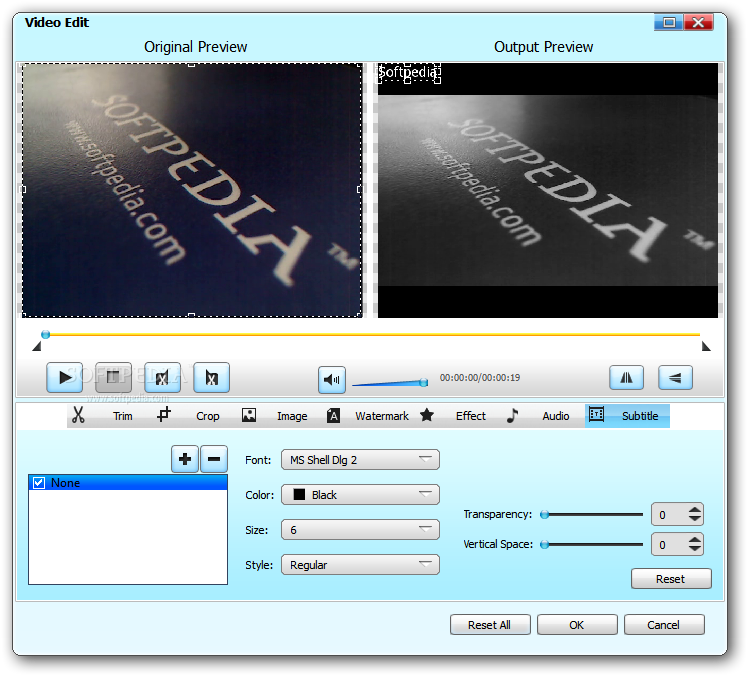Viewport: 748px width, 676px height.
Task: Click the Original Preview video frame
Action: (192, 189)
